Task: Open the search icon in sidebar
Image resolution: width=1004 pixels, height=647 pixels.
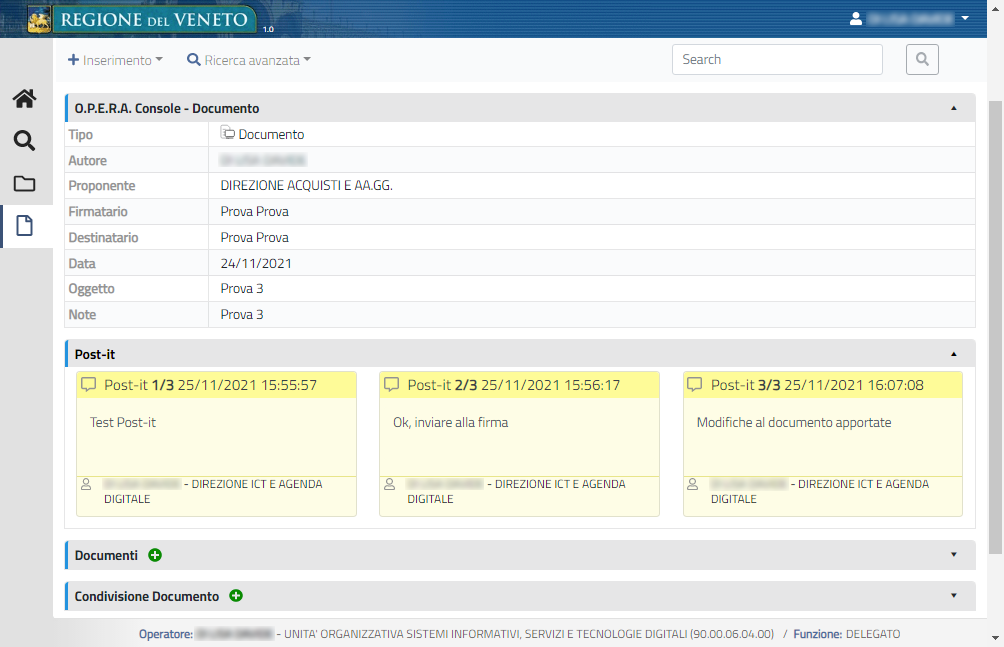Action: [24, 140]
